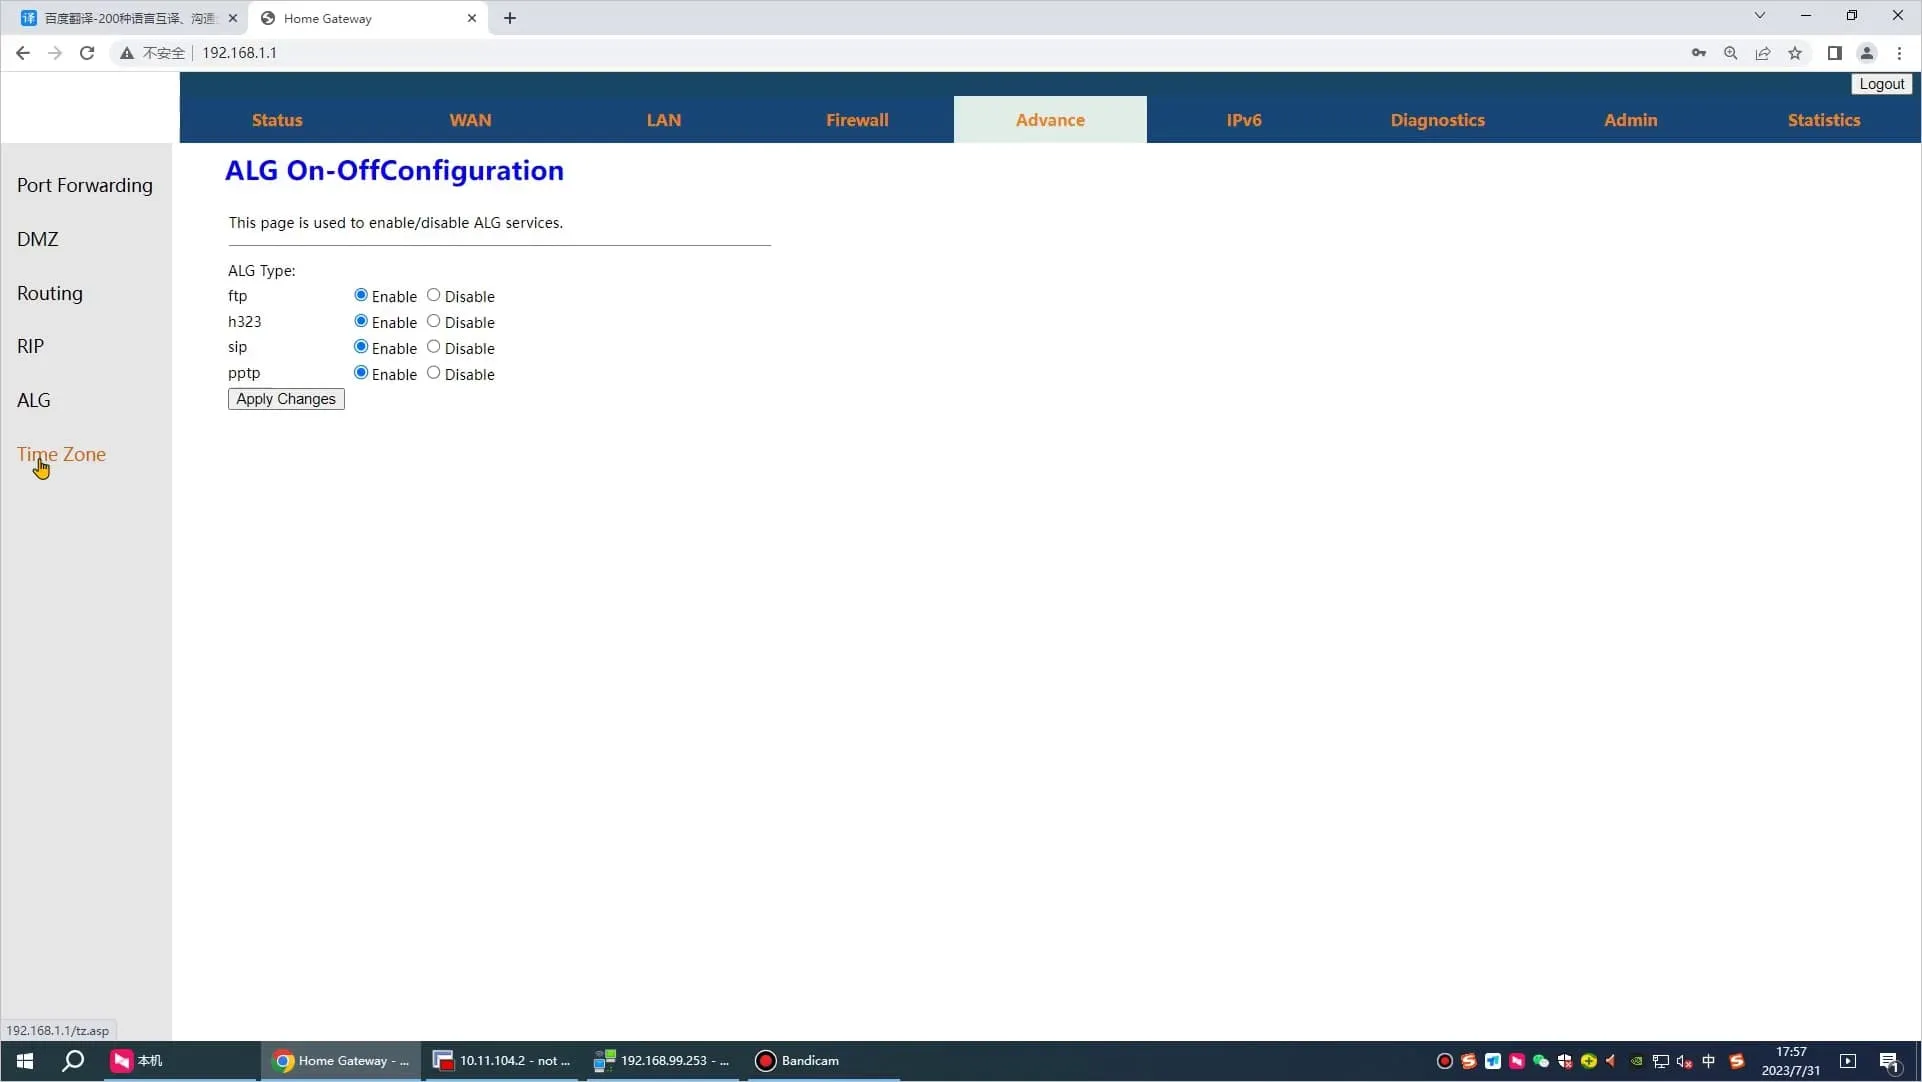Click the Apply Changes button

tap(286, 399)
